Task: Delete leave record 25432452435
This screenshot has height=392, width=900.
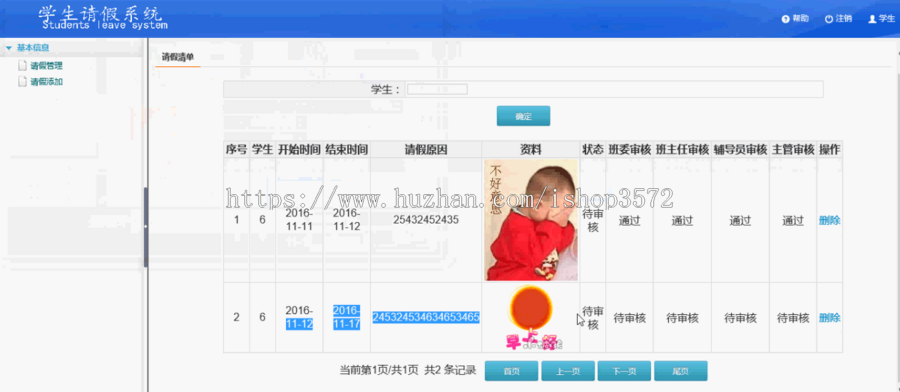Action: point(829,220)
